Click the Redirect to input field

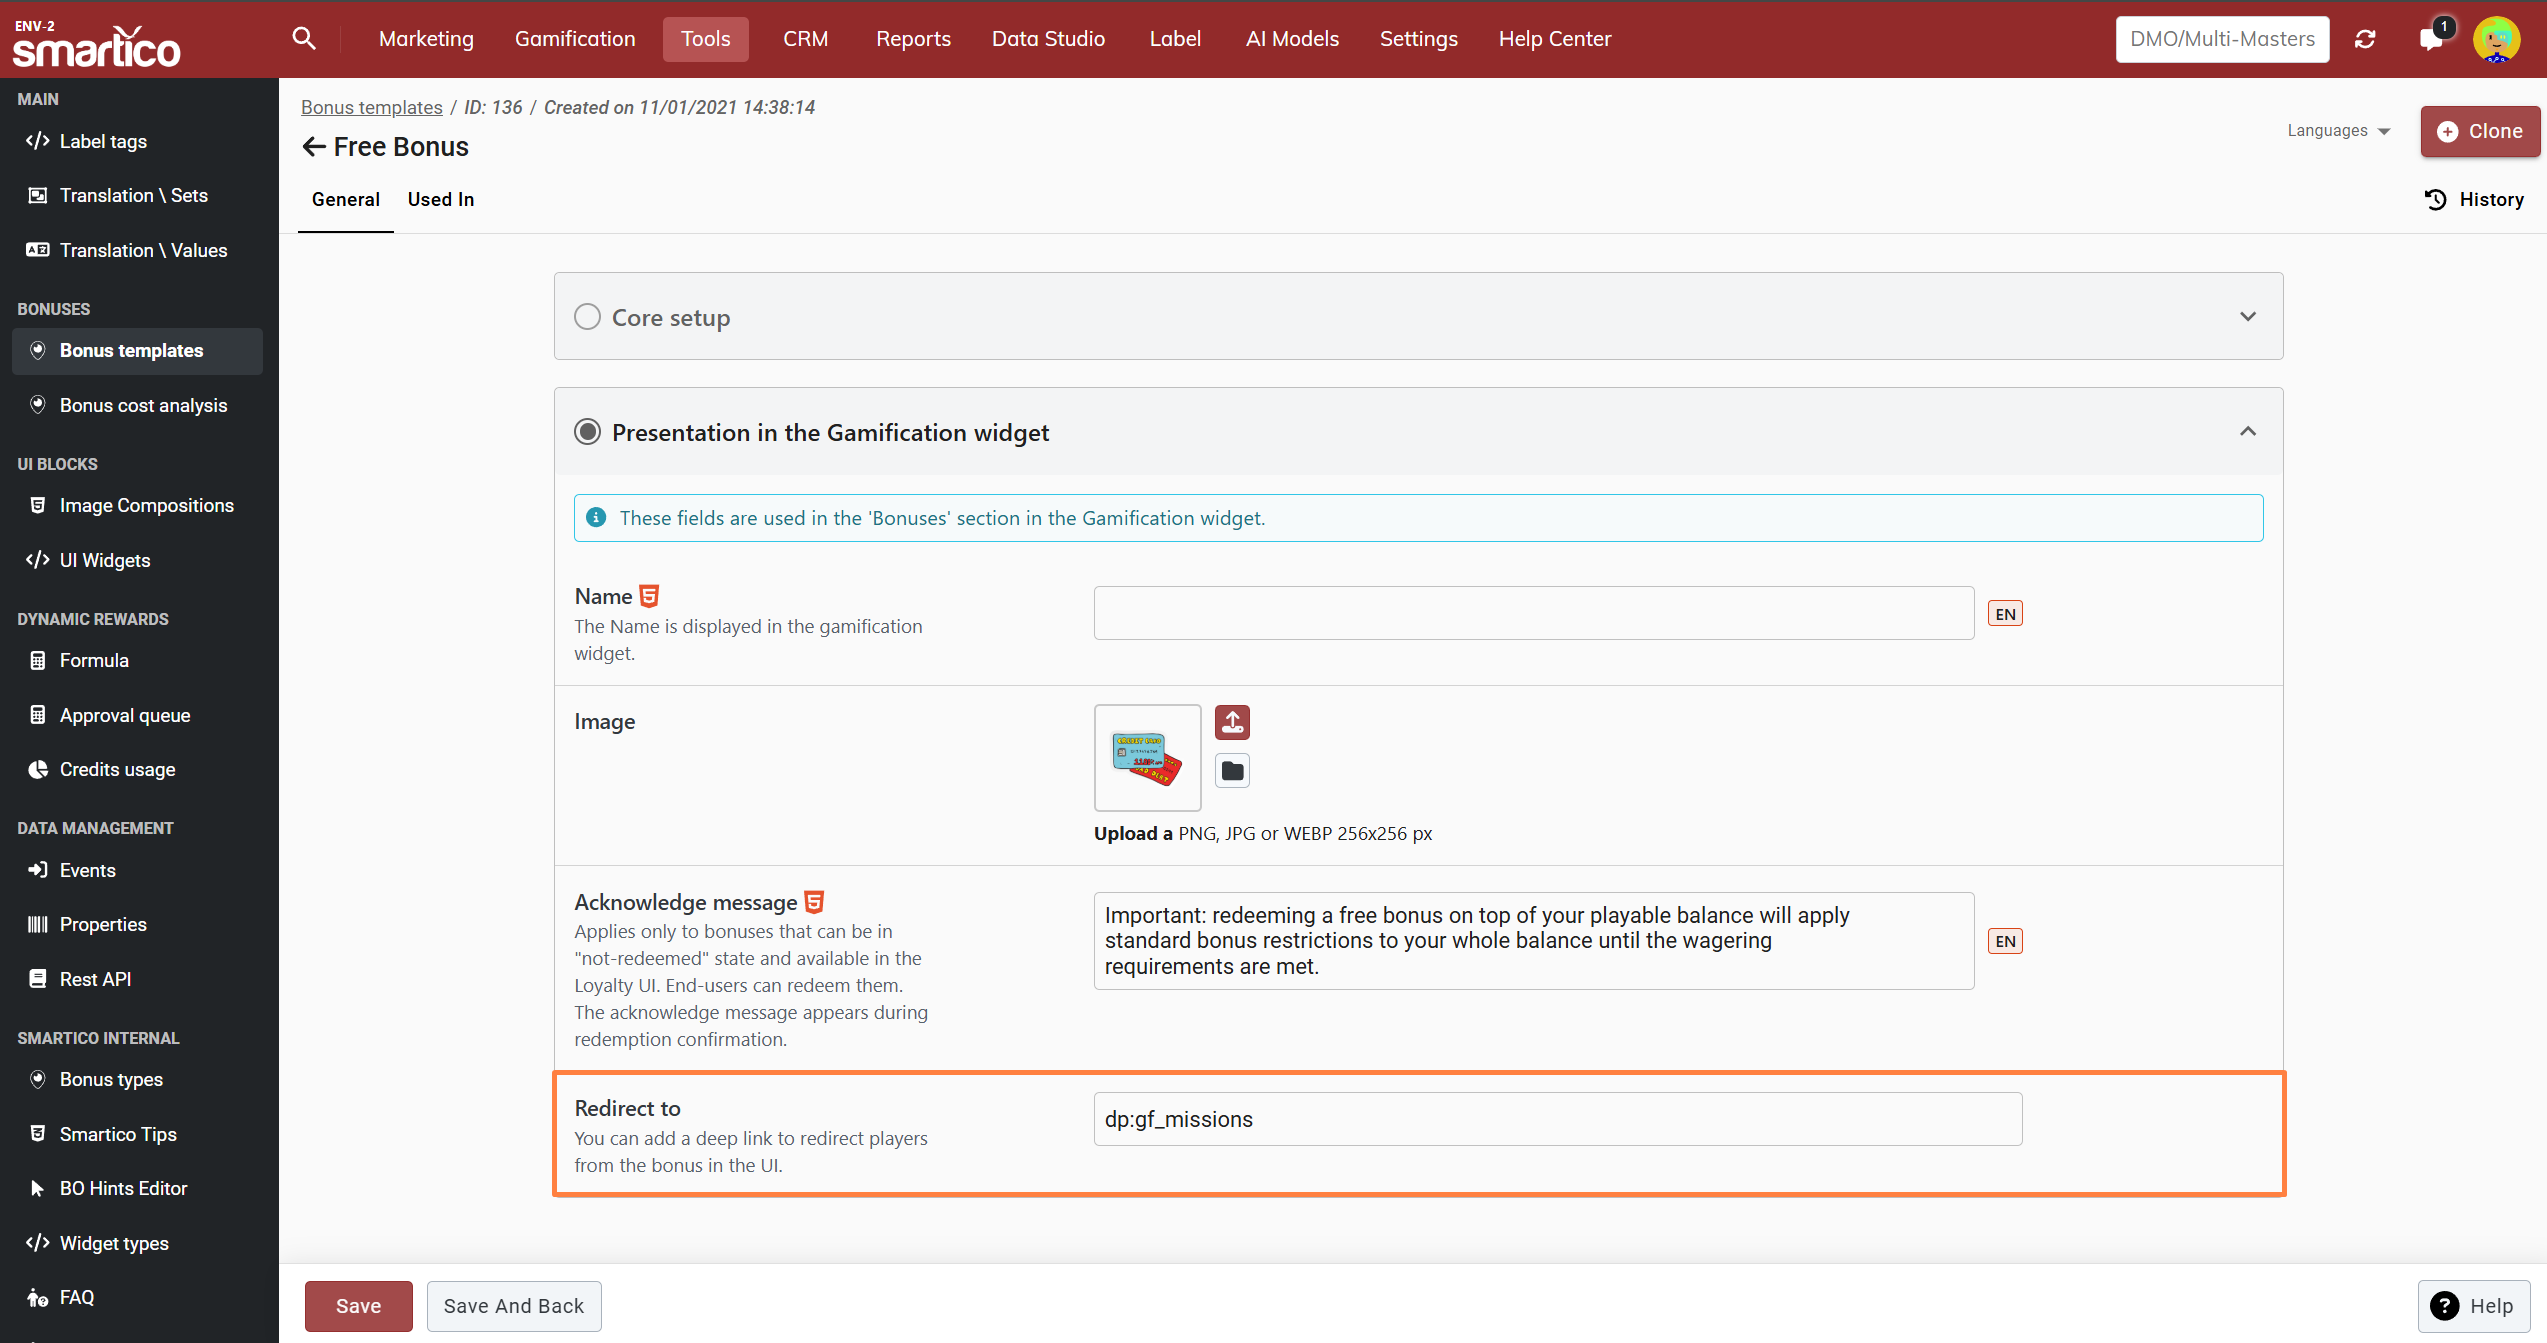click(1557, 1119)
